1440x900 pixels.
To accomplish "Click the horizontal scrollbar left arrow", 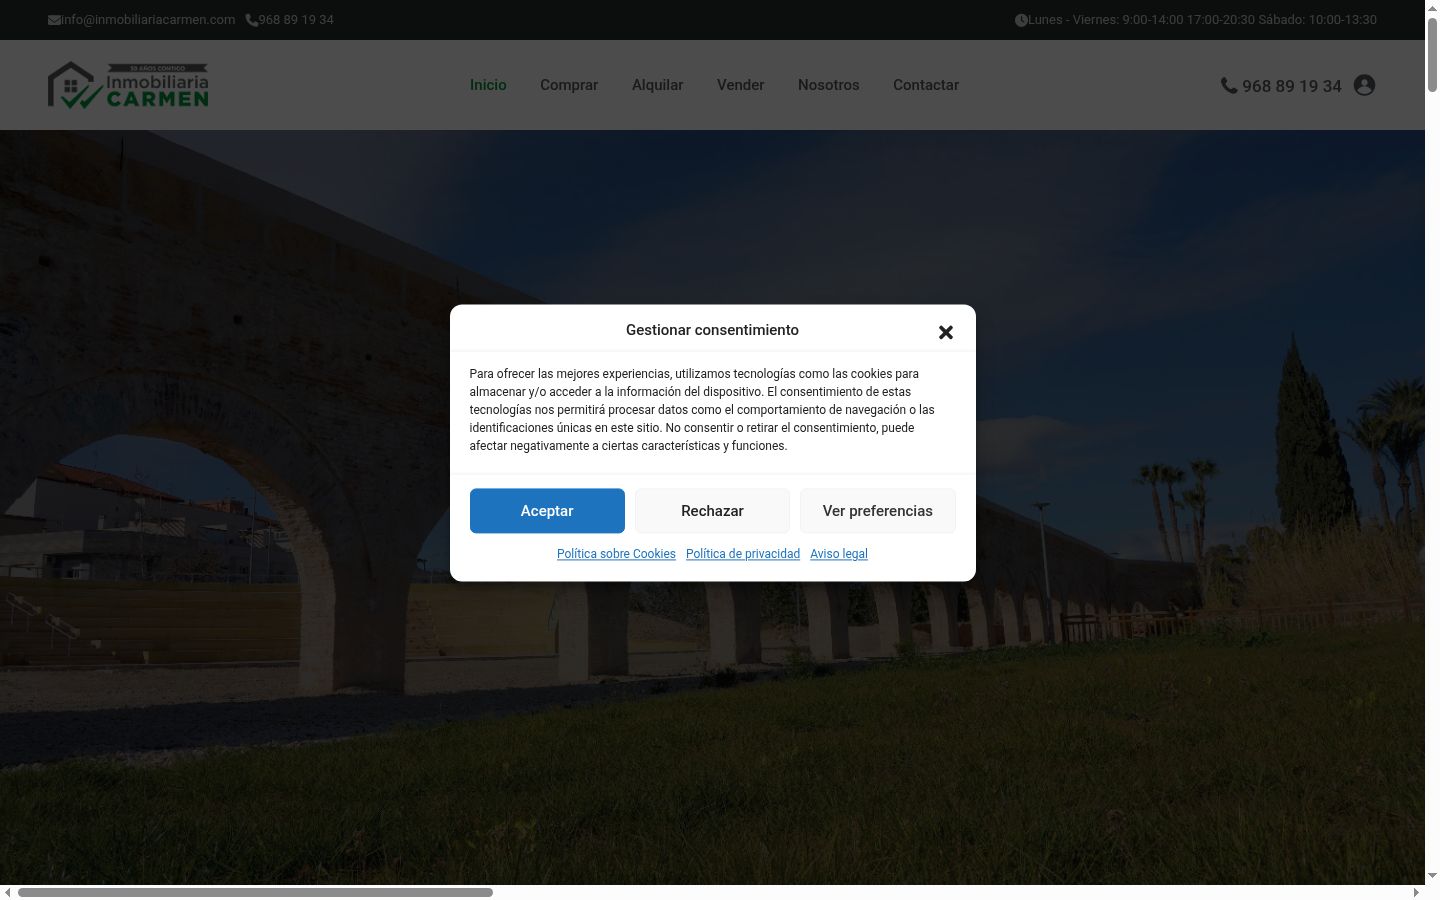I will click(x=8, y=892).
